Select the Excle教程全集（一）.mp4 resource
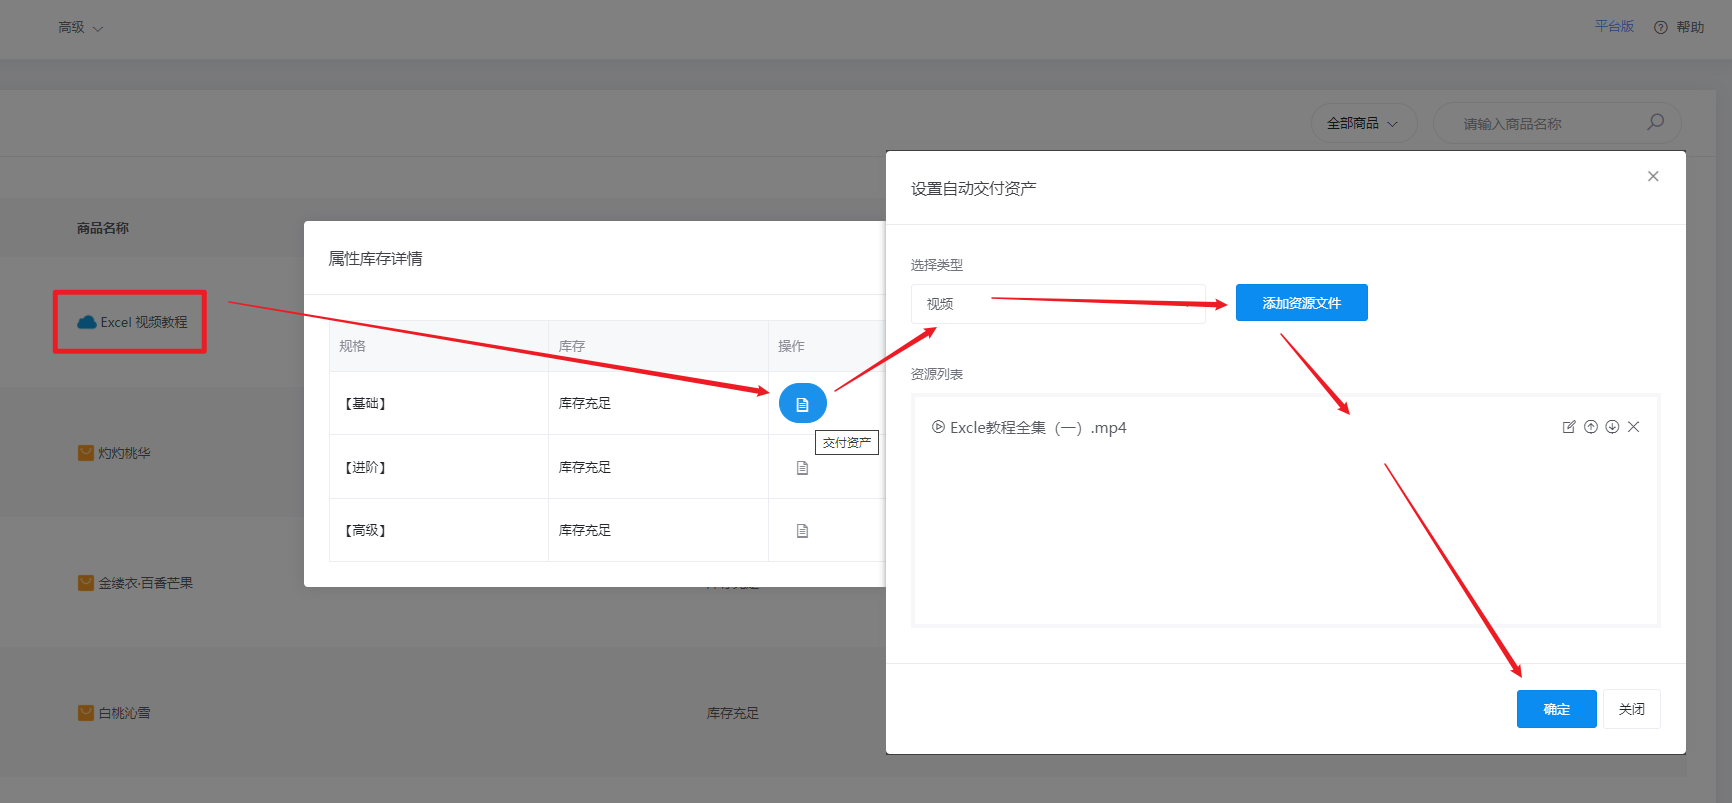 click(1038, 427)
